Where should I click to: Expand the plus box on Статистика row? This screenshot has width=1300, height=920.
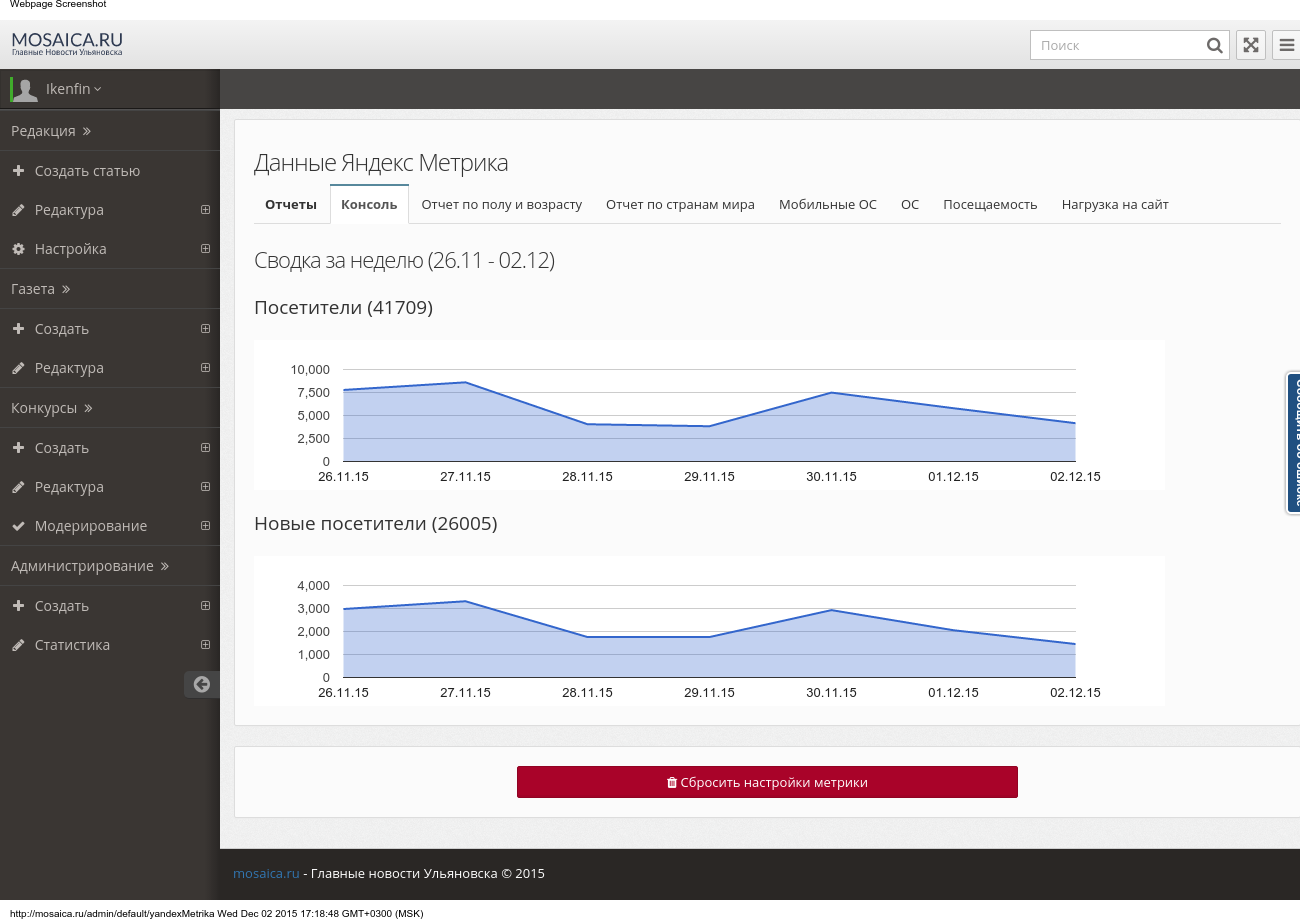[x=205, y=645]
